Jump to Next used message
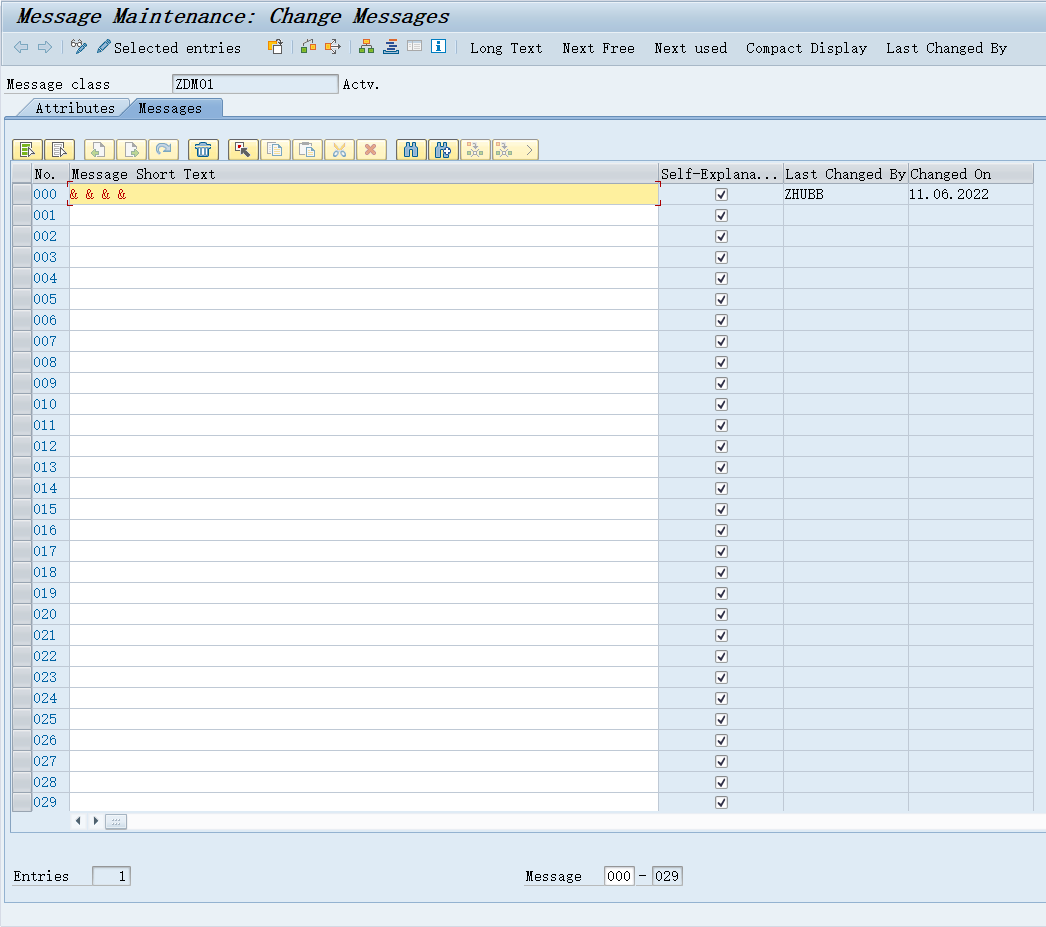Screen dimensions: 1046x927 tap(690, 48)
